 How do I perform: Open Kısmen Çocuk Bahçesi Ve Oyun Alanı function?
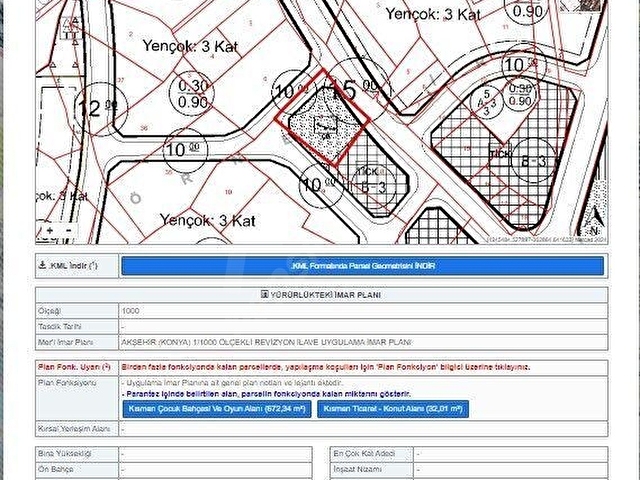click(217, 409)
